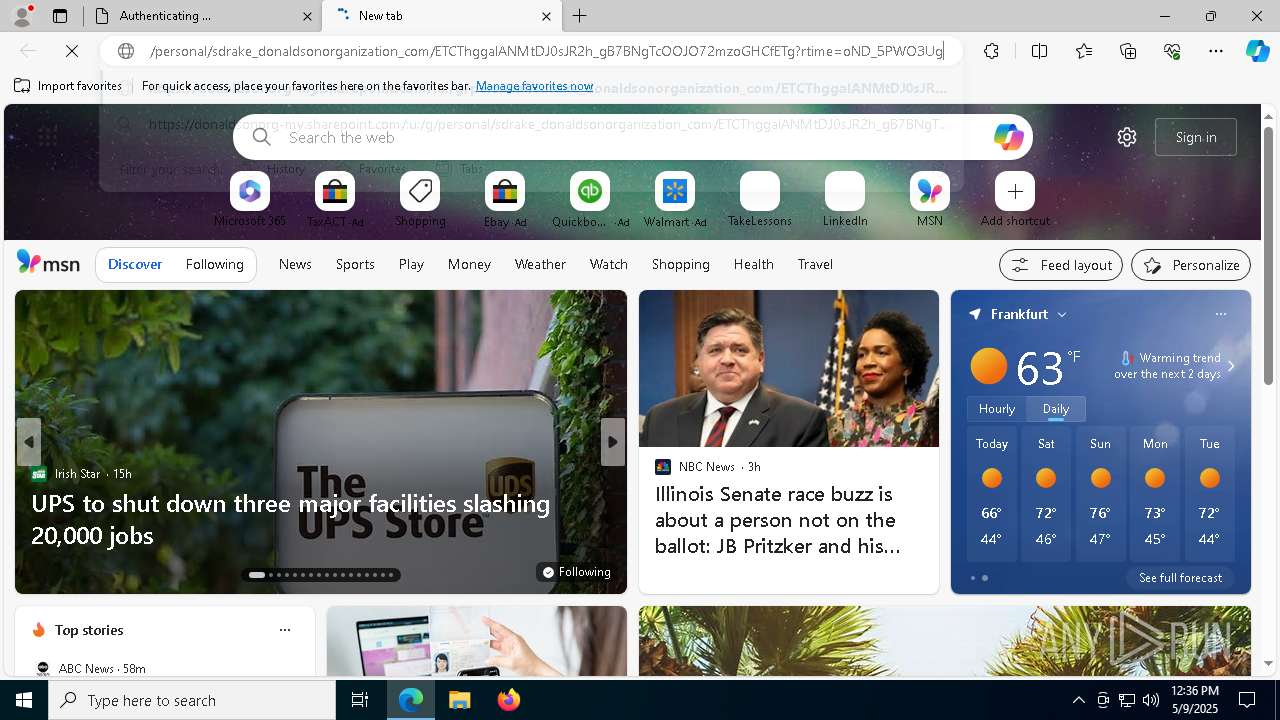1280x720 pixels.
Task: Switch weather to Hourly
Action: click(997, 409)
